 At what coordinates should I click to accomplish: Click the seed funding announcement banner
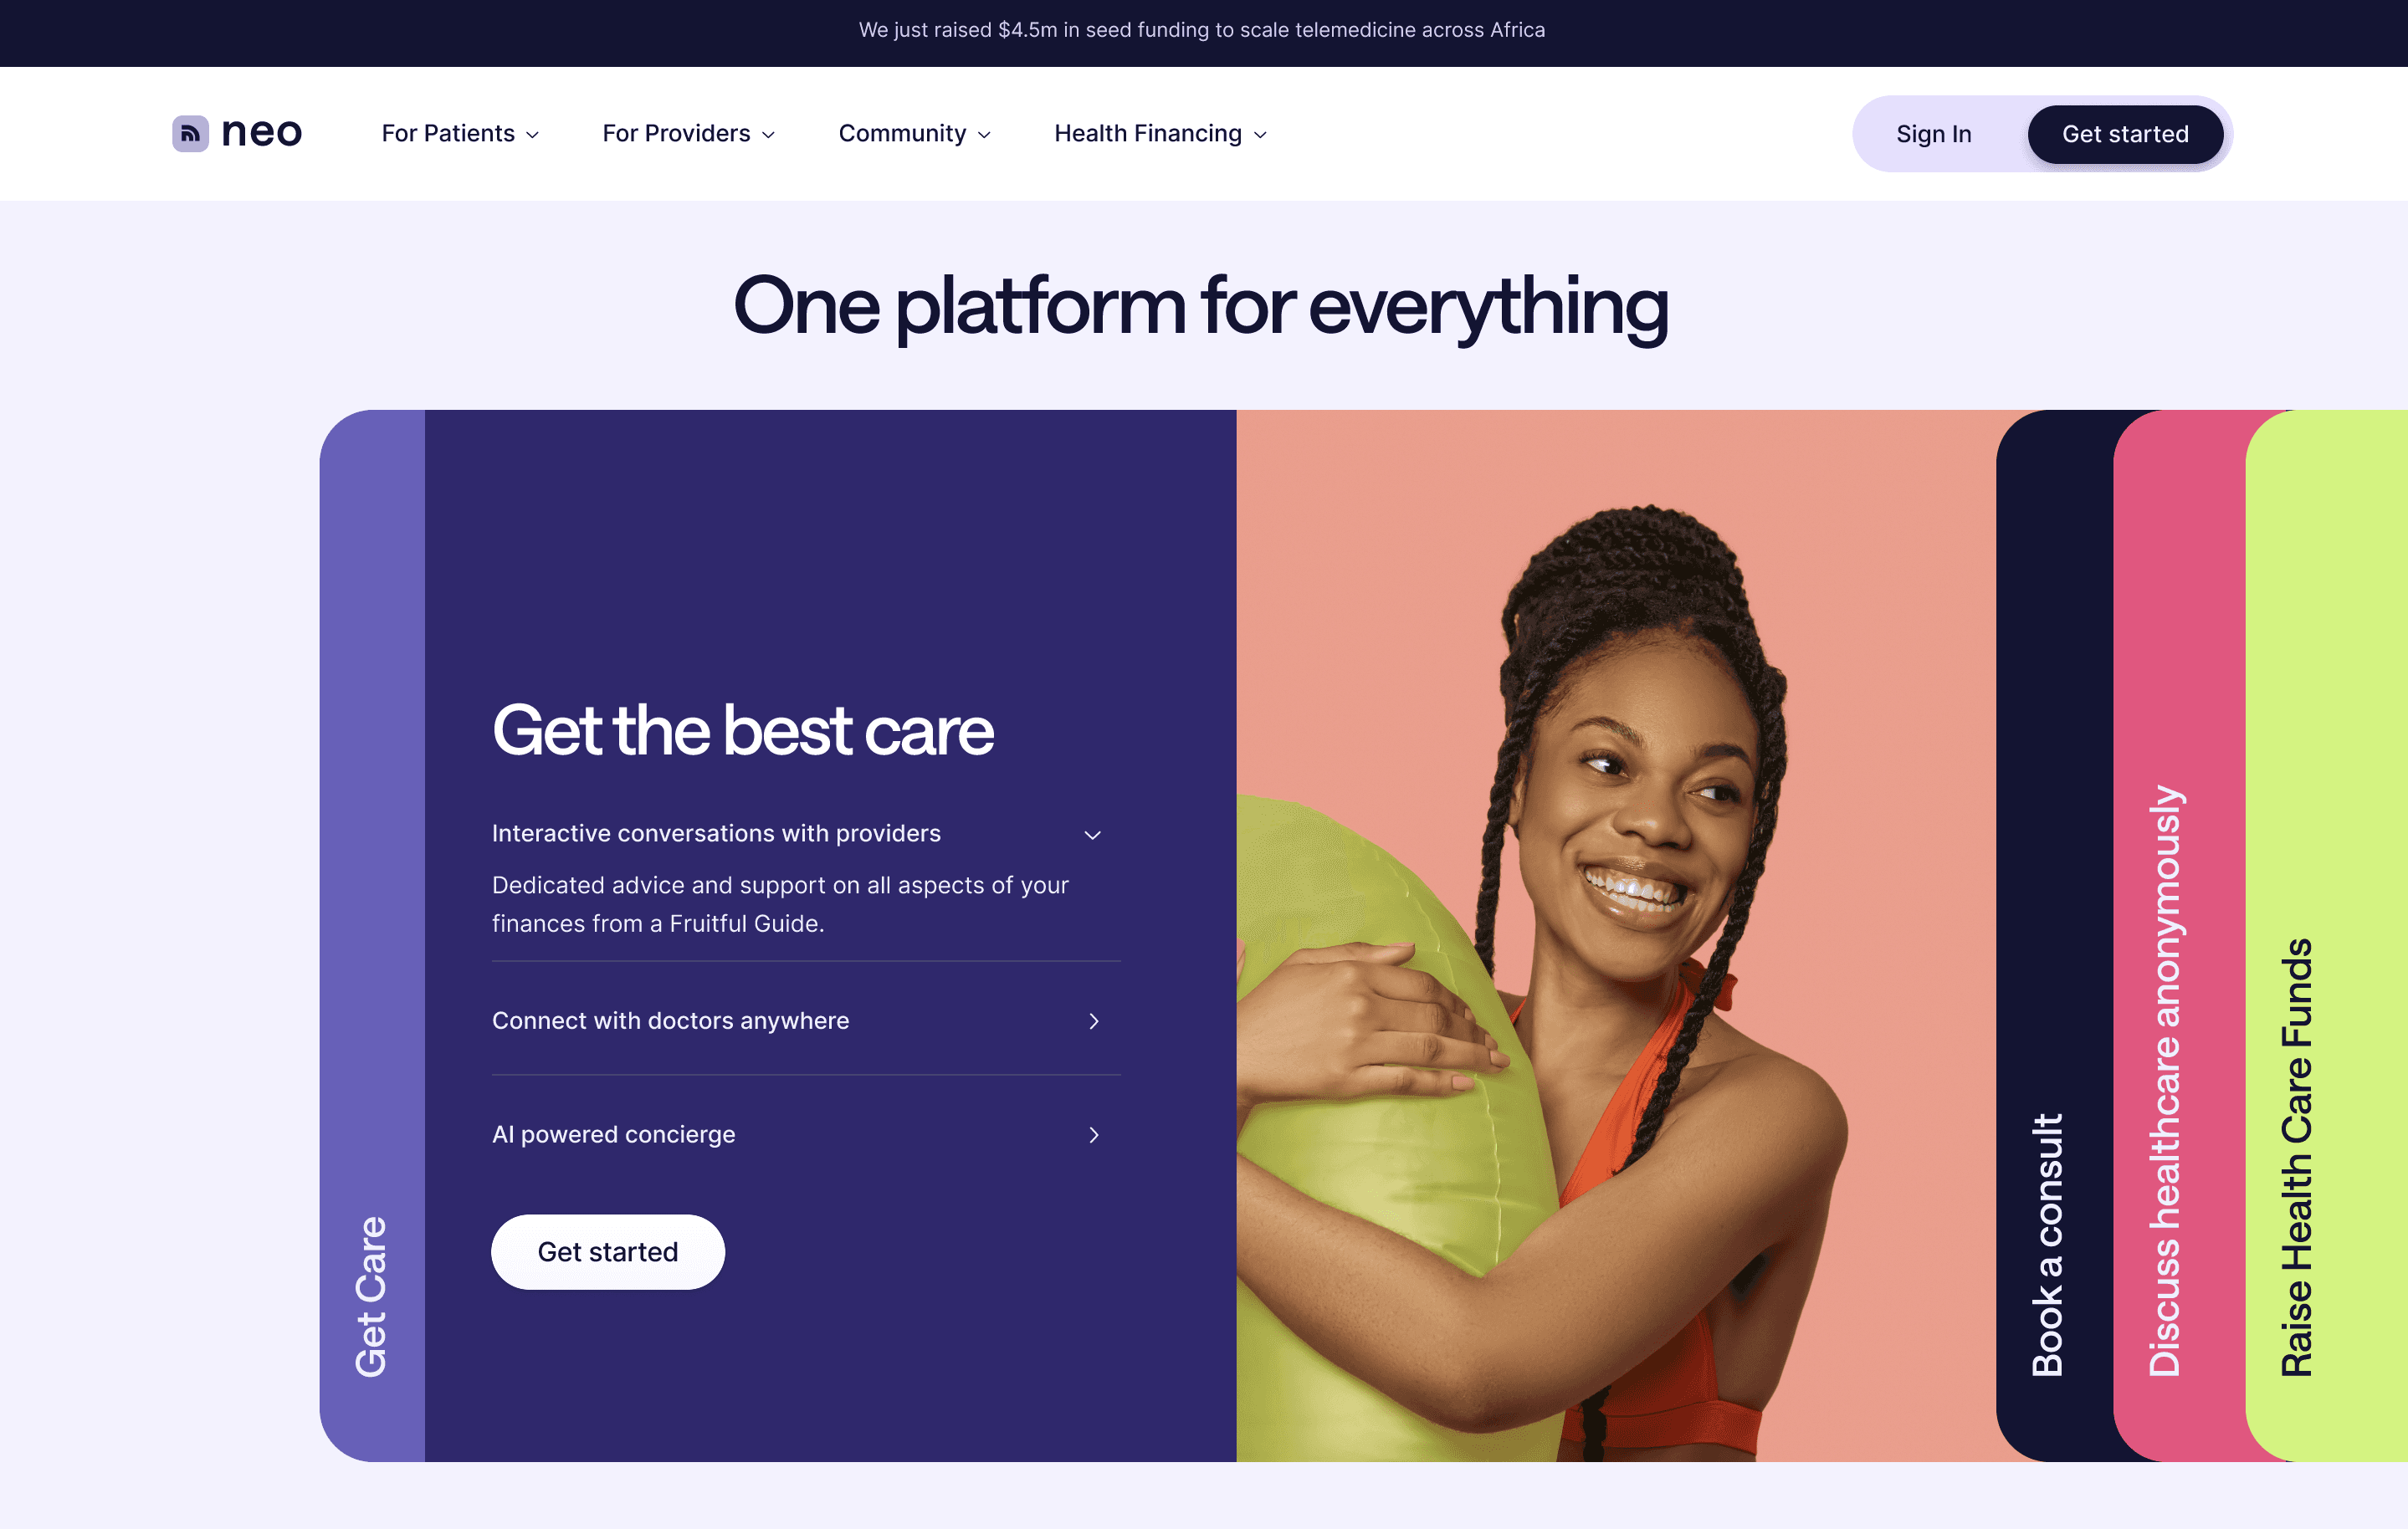1202,30
